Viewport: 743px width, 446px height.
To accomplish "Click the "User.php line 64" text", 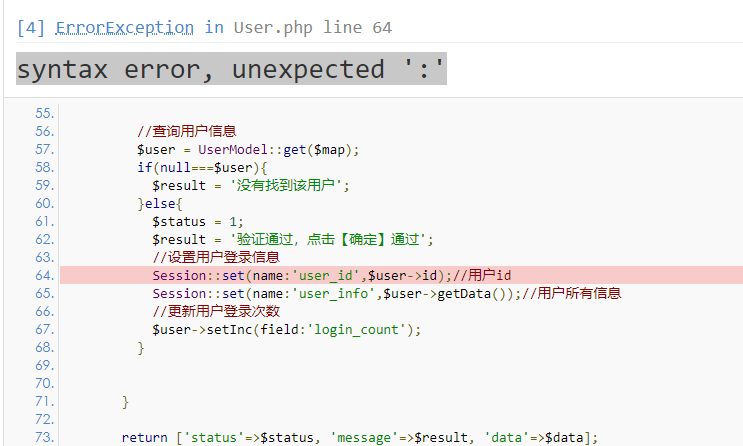I will pos(313,28).
